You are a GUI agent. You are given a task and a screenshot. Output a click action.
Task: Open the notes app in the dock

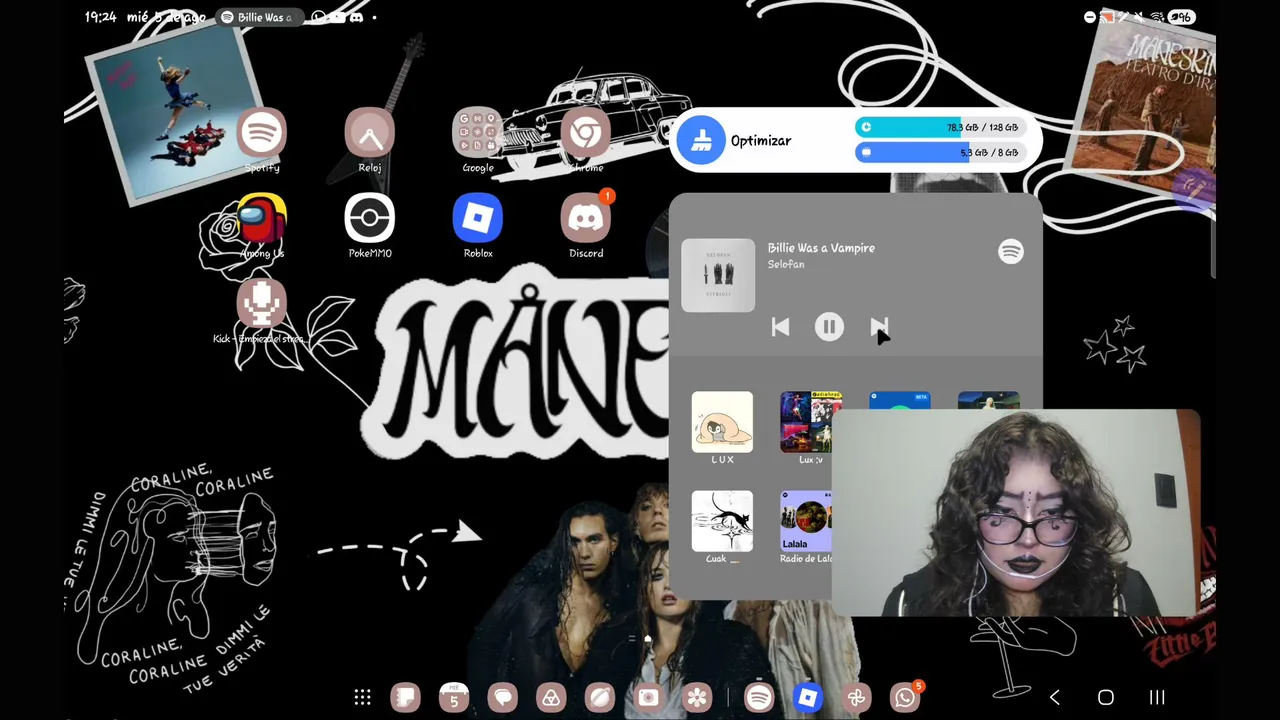tap(405, 698)
